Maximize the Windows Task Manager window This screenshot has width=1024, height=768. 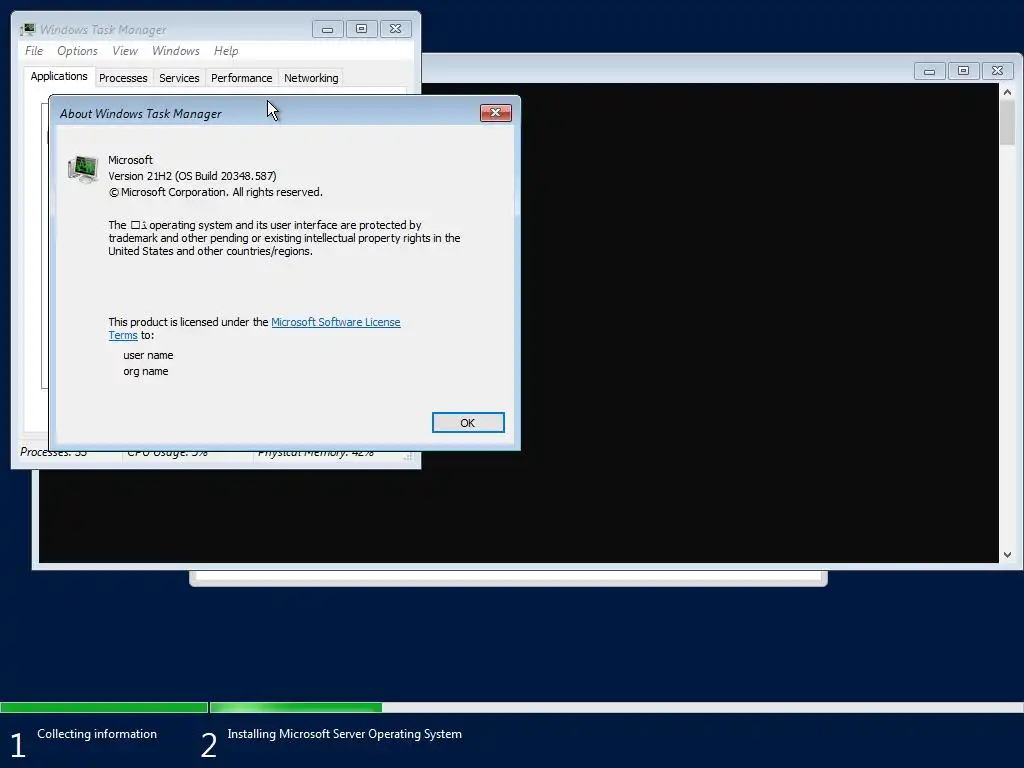[361, 29]
